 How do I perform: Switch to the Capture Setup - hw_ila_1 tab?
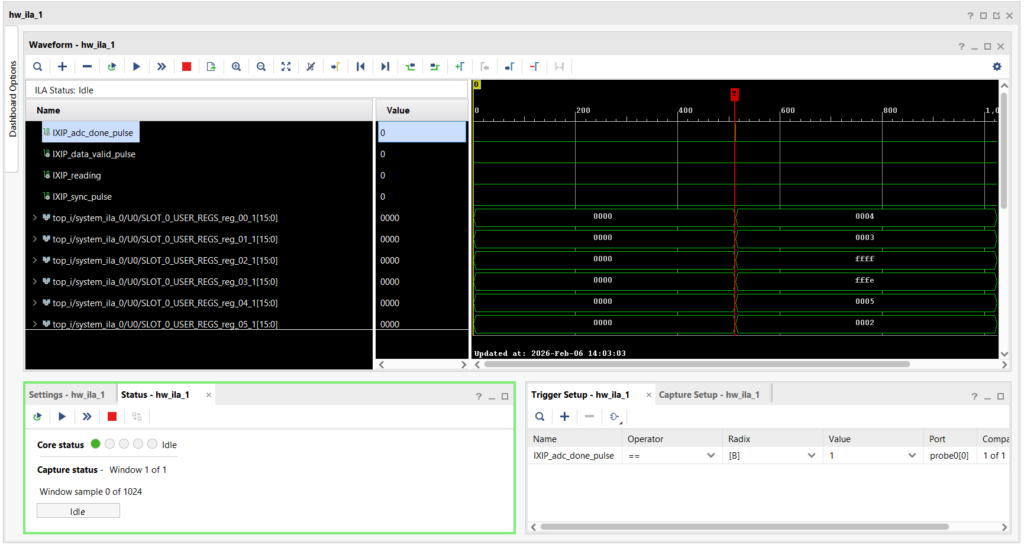click(708, 395)
